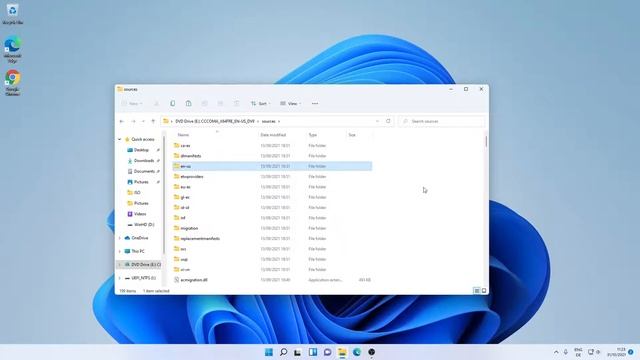Show hidden system tray icons
Viewport: 640px width, 360px height.
[x=556, y=352]
